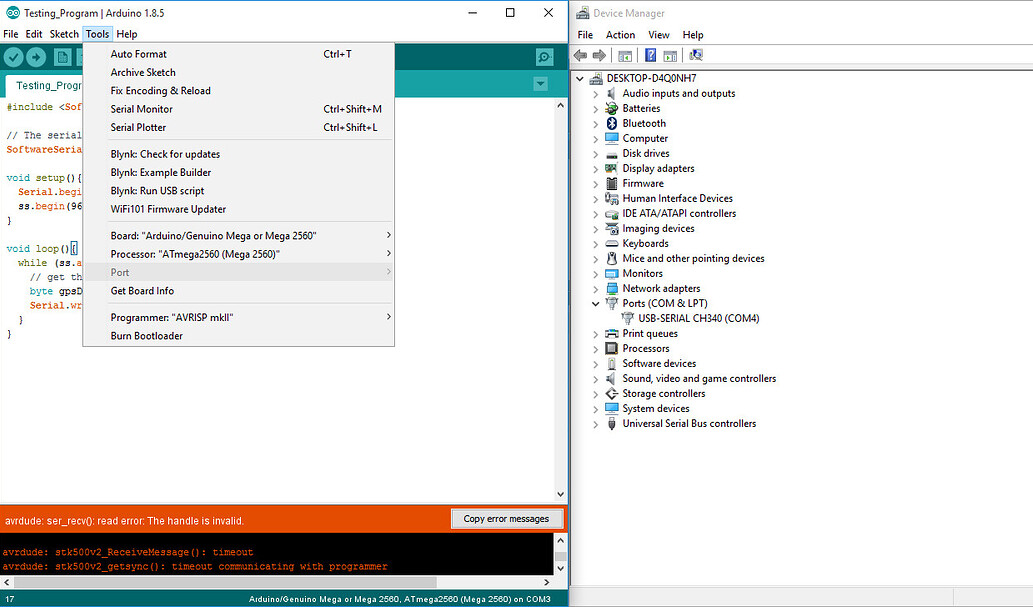Click the Verify (checkmark) sketch button

[x=13, y=57]
